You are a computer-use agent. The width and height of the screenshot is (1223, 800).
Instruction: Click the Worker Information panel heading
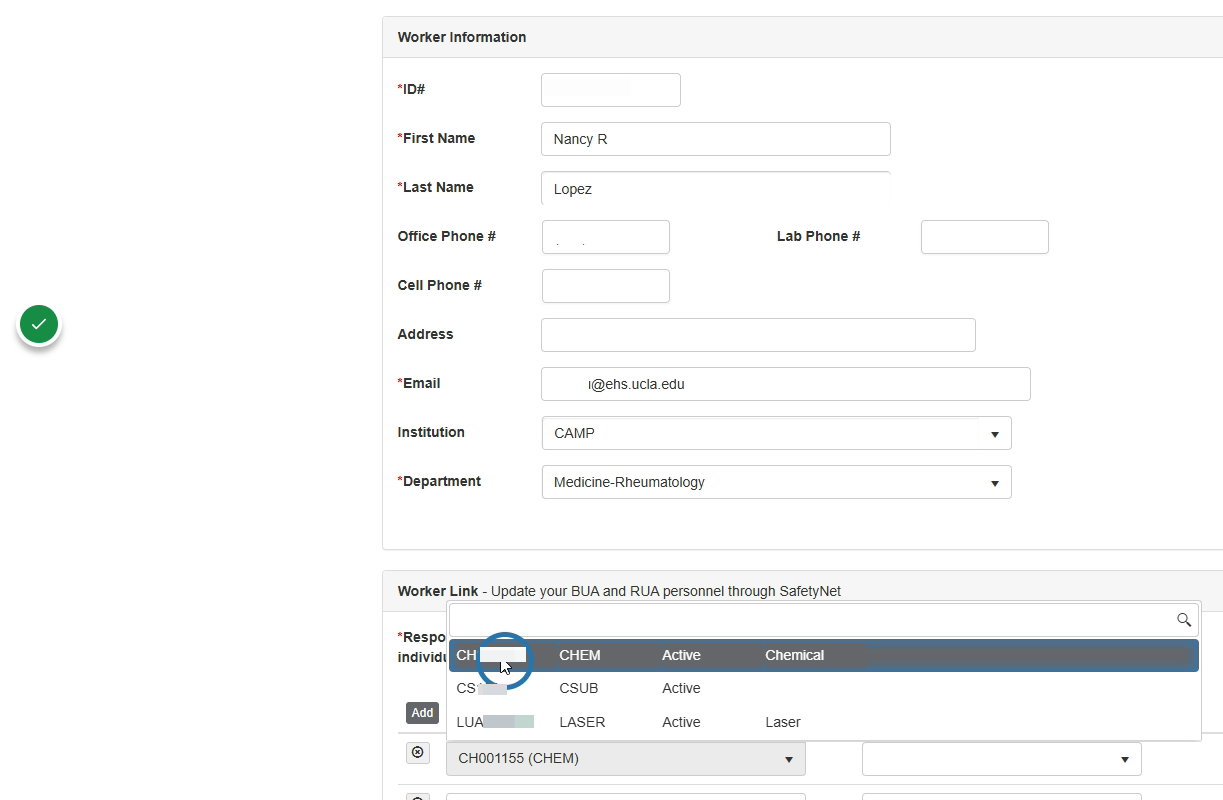(462, 37)
